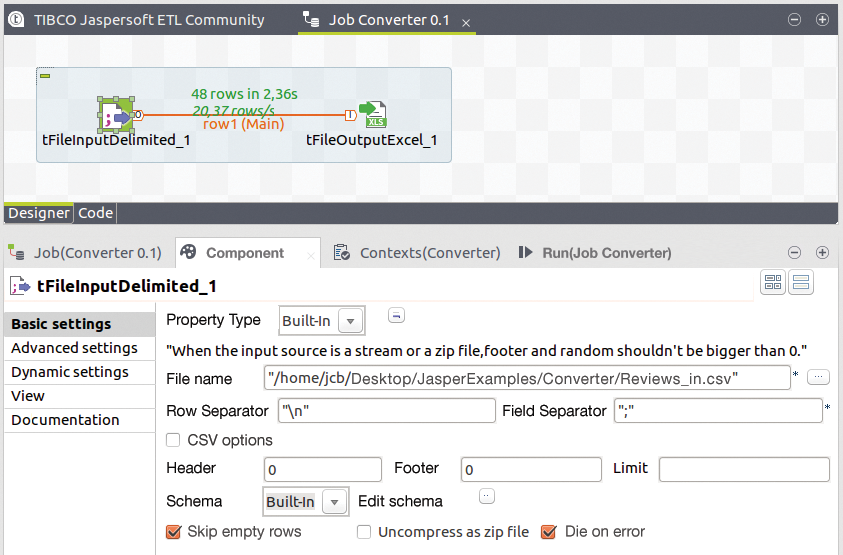This screenshot has height=555, width=843.
Task: Click the Job Converter 0.1 tab icon
Action: [311, 20]
